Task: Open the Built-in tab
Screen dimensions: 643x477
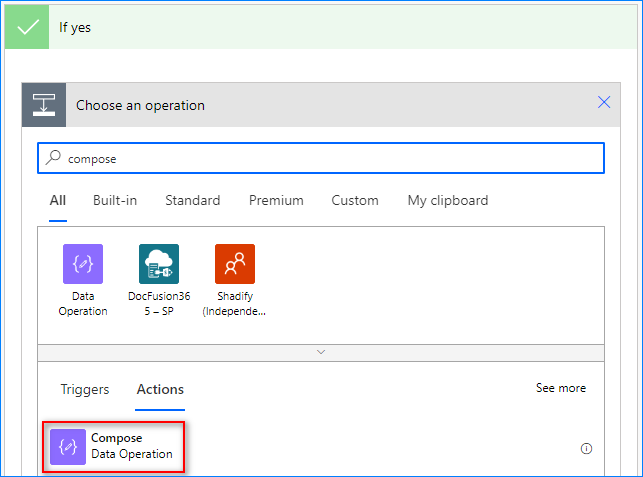Action: pyautogui.click(x=115, y=200)
